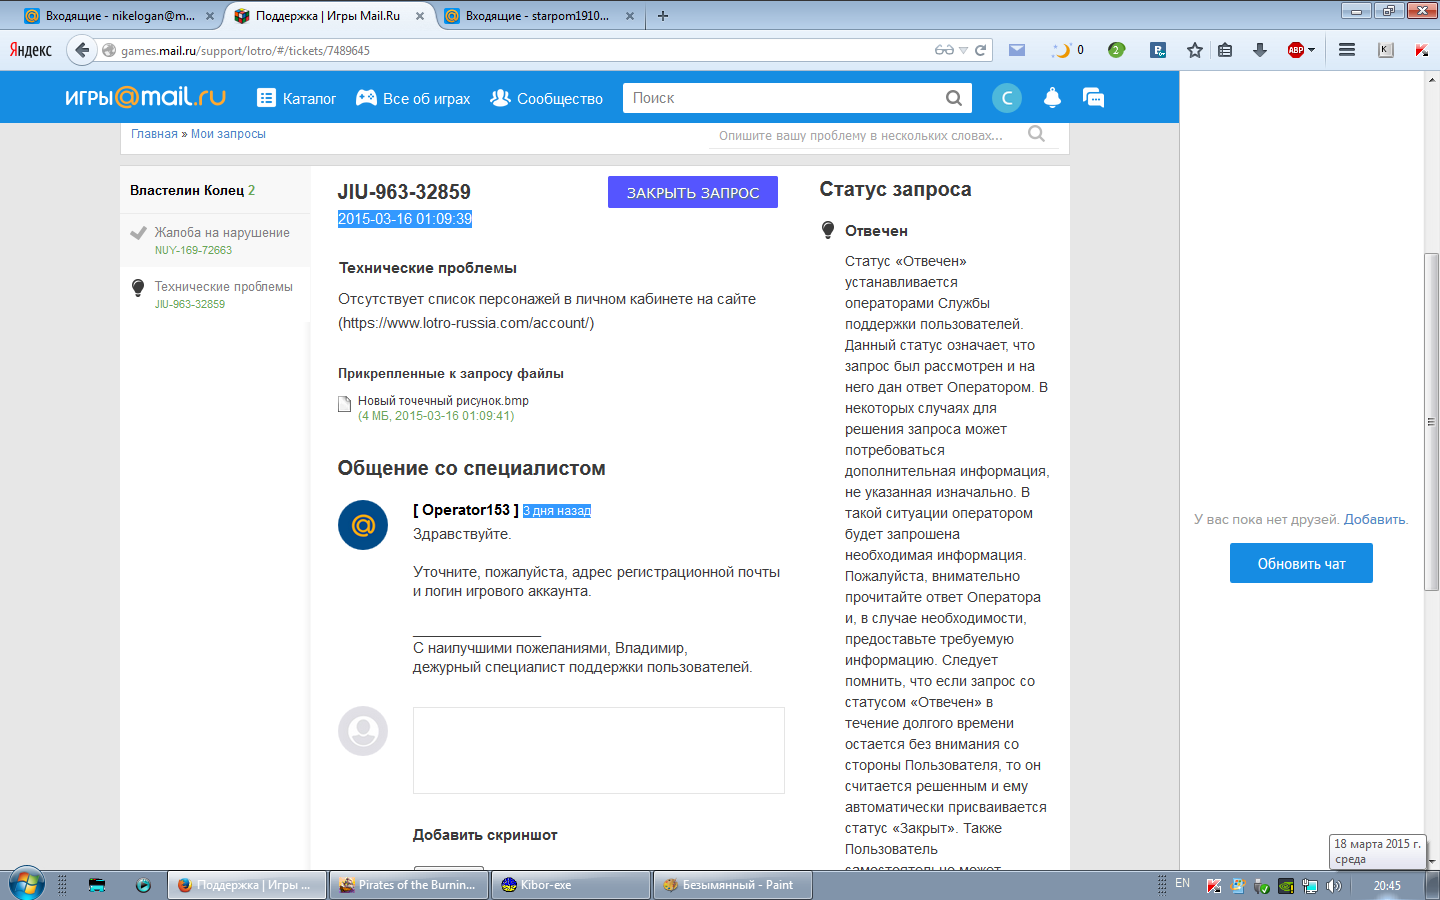This screenshot has width=1440, height=900.
Task: Switch to Kibor-exe taskbar window
Action: pyautogui.click(x=570, y=885)
